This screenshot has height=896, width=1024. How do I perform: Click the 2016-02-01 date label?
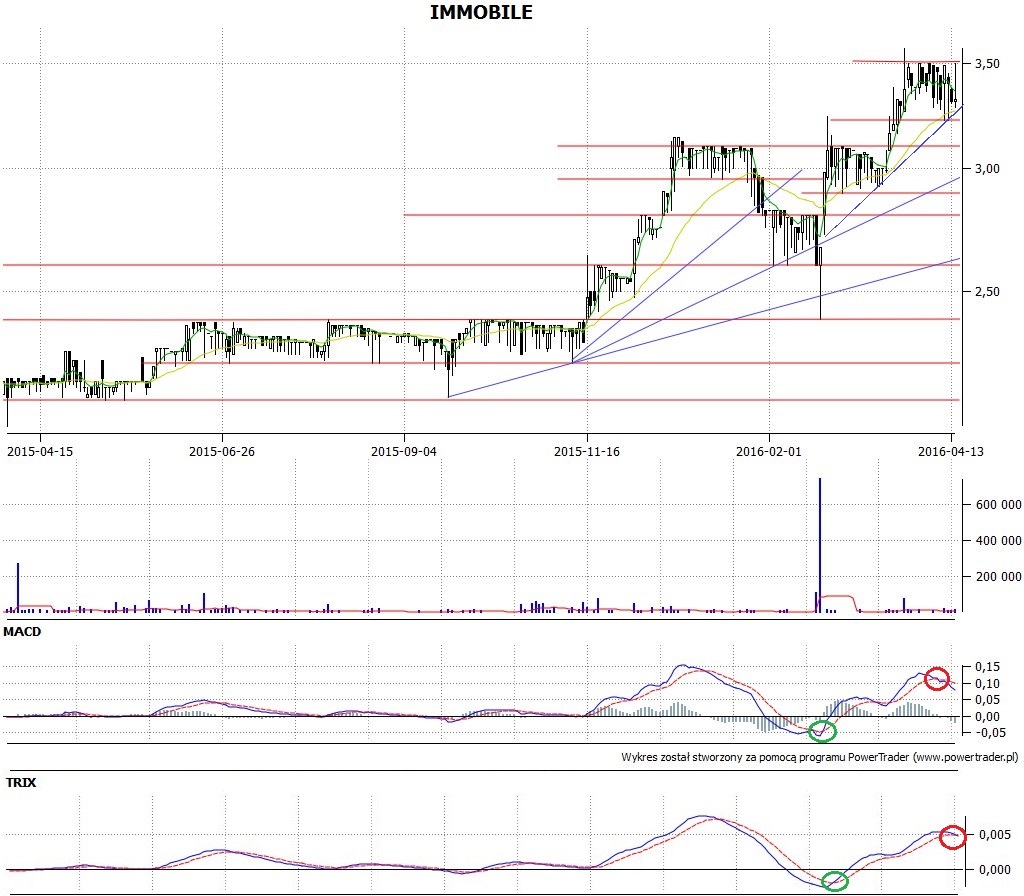[769, 451]
